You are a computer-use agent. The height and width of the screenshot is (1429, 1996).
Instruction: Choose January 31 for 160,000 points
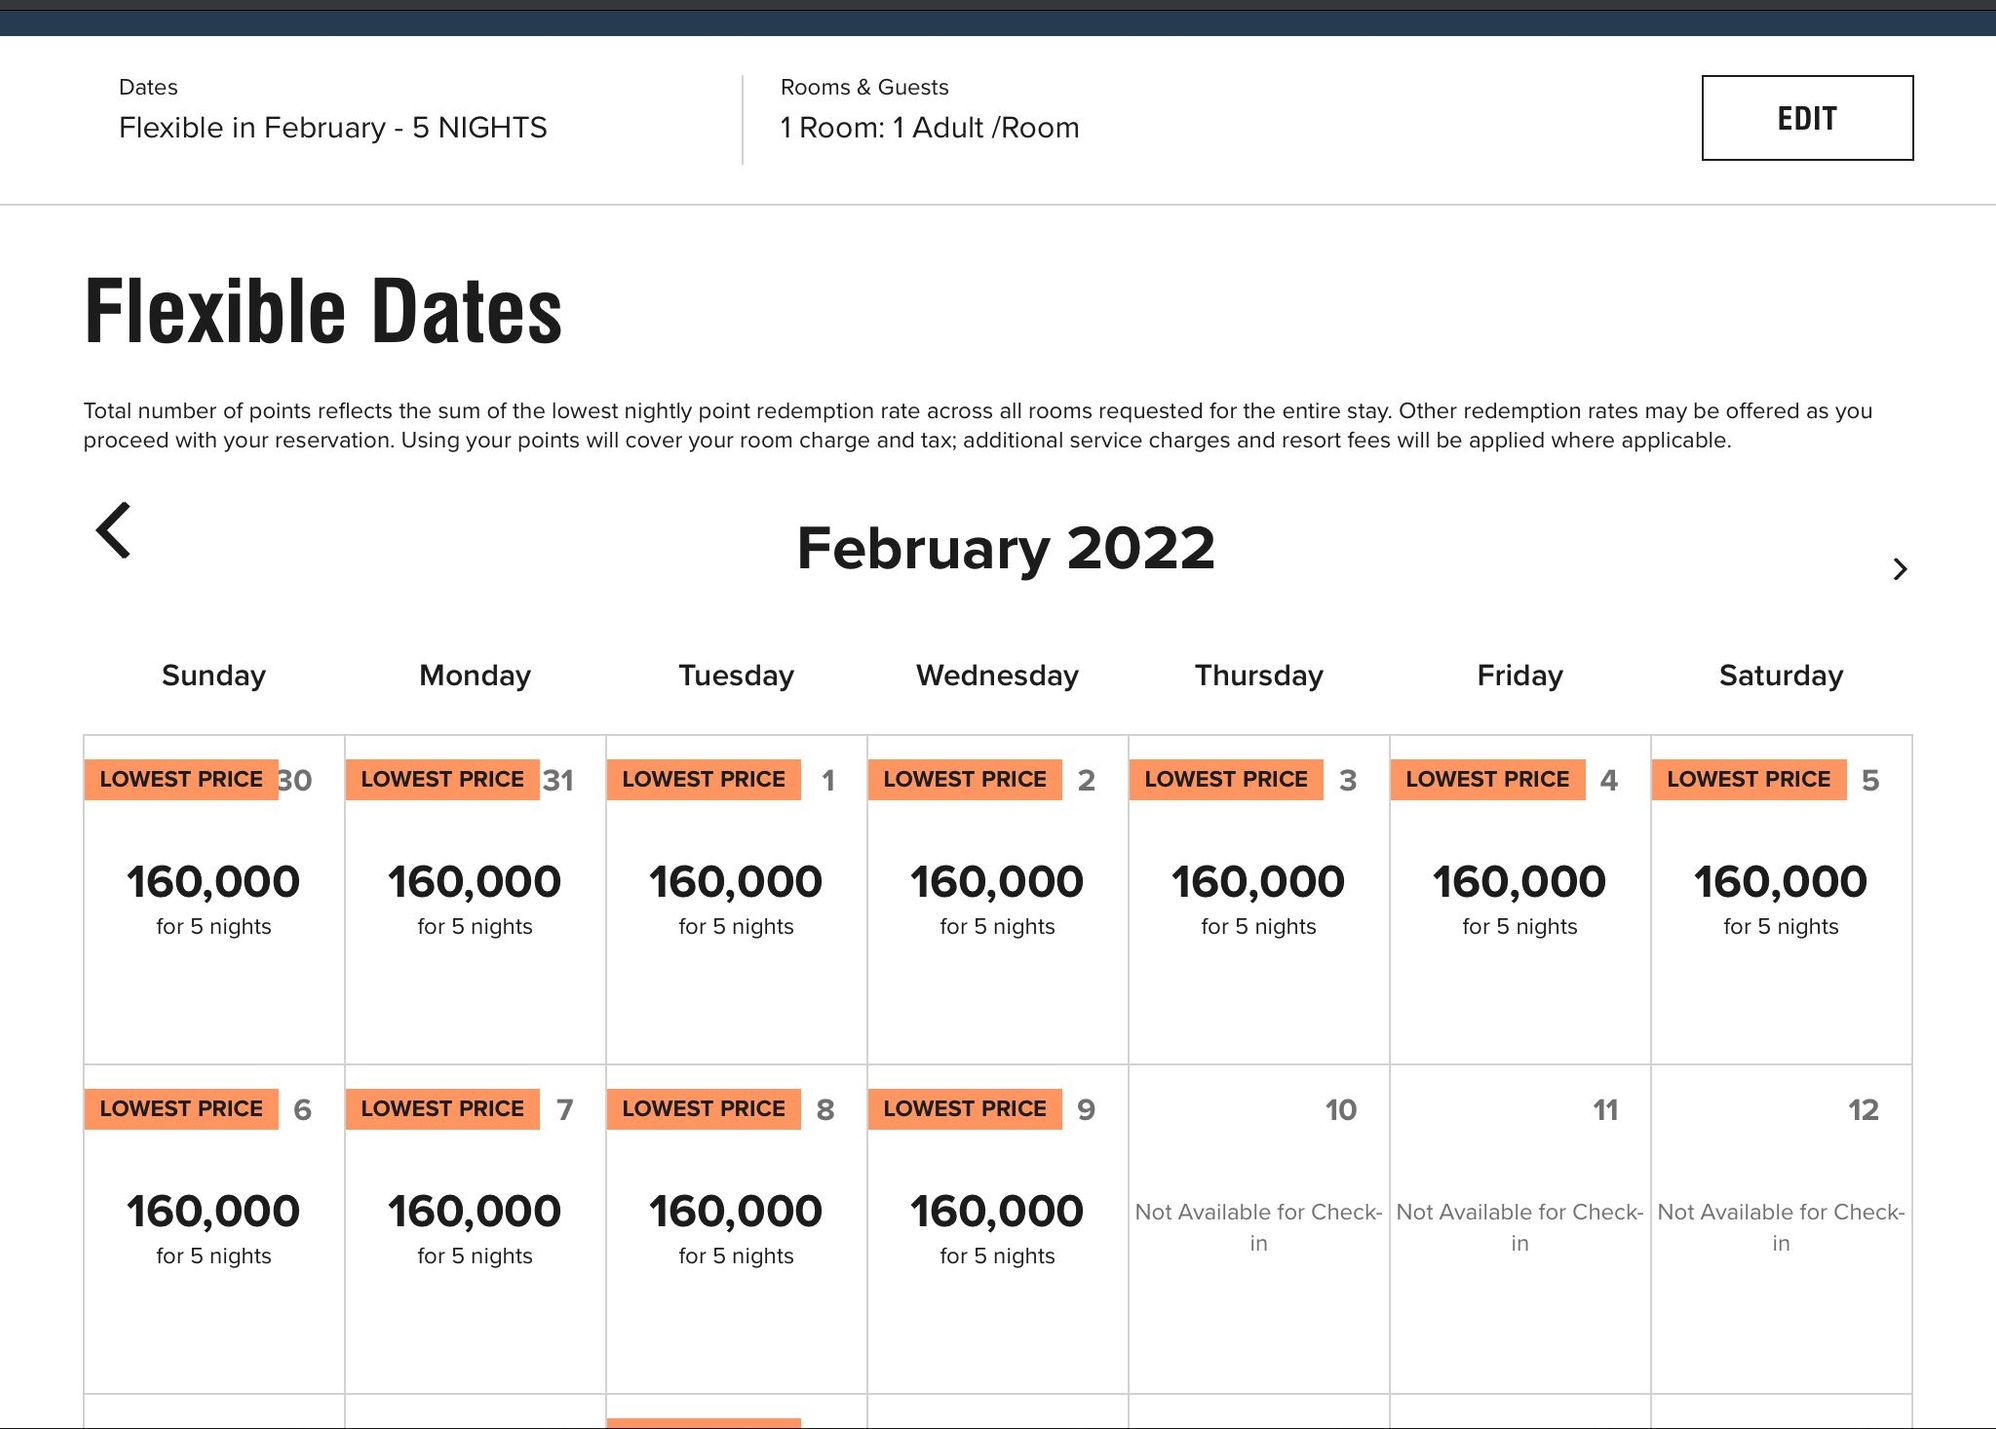point(475,900)
